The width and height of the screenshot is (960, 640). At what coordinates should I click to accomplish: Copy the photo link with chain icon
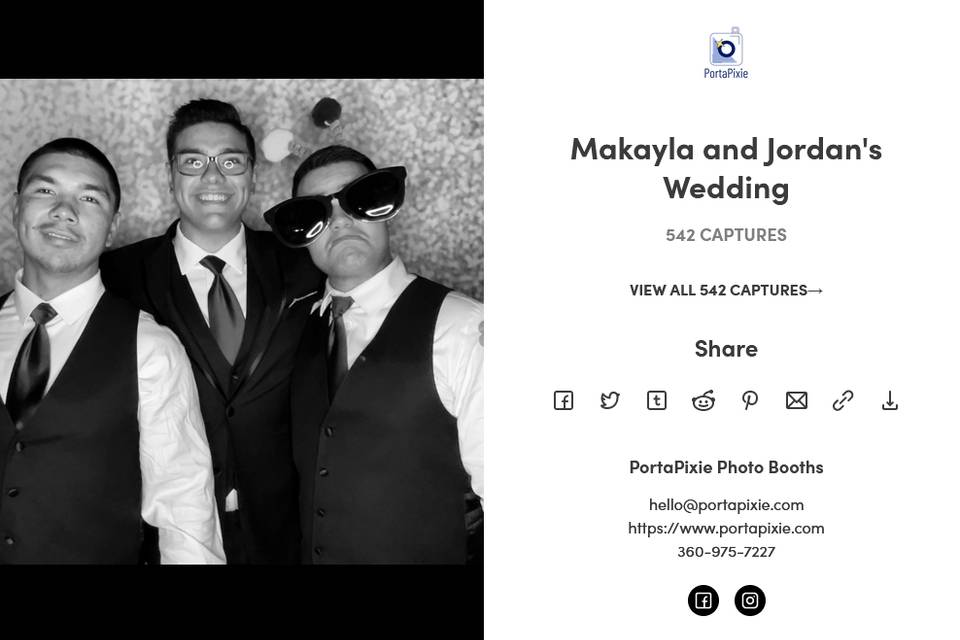pyautogui.click(x=843, y=401)
